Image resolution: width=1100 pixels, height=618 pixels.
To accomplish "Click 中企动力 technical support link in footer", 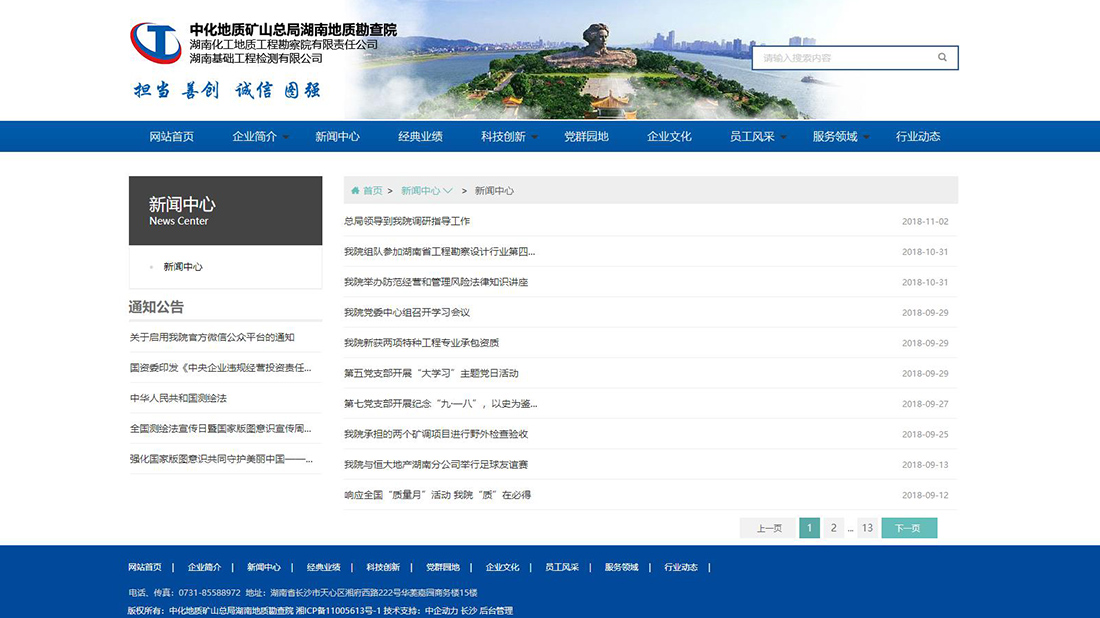I will pyautogui.click(x=441, y=611).
